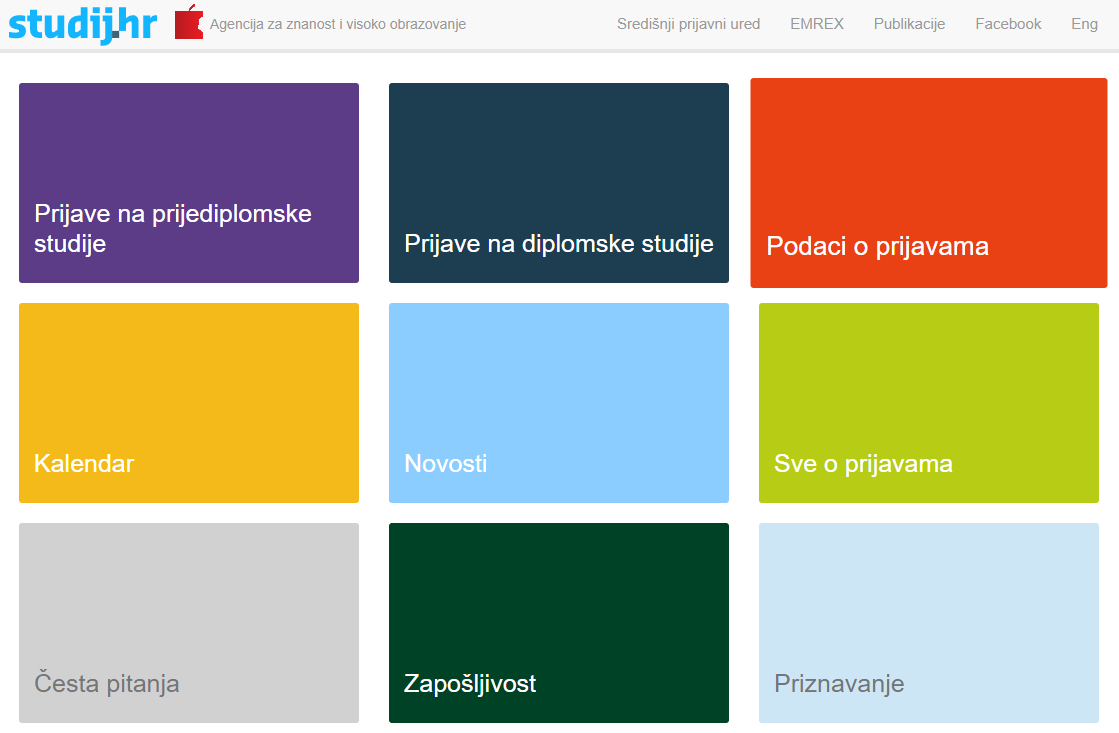Click the Kalendar label text
1119x733 pixels.
(x=84, y=464)
